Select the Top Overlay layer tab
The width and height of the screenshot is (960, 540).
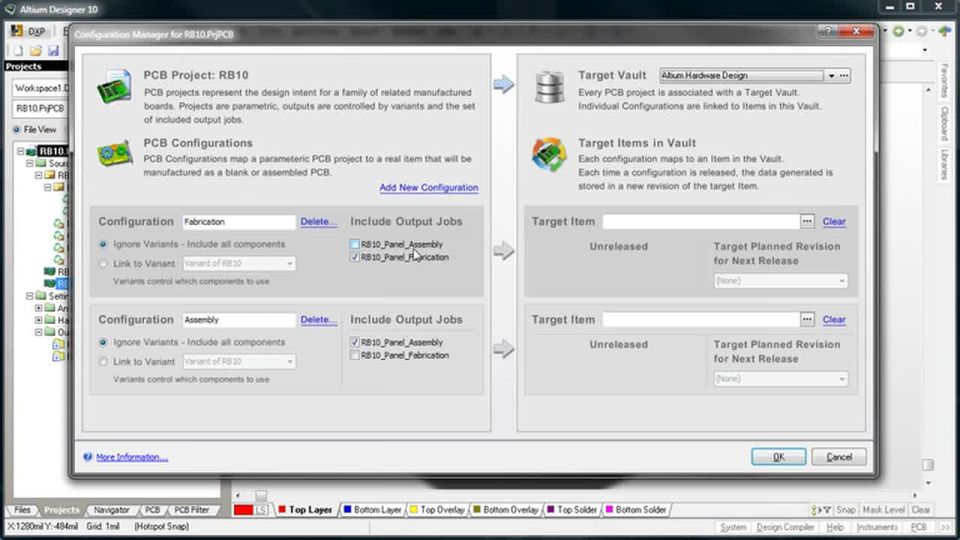coord(437,509)
